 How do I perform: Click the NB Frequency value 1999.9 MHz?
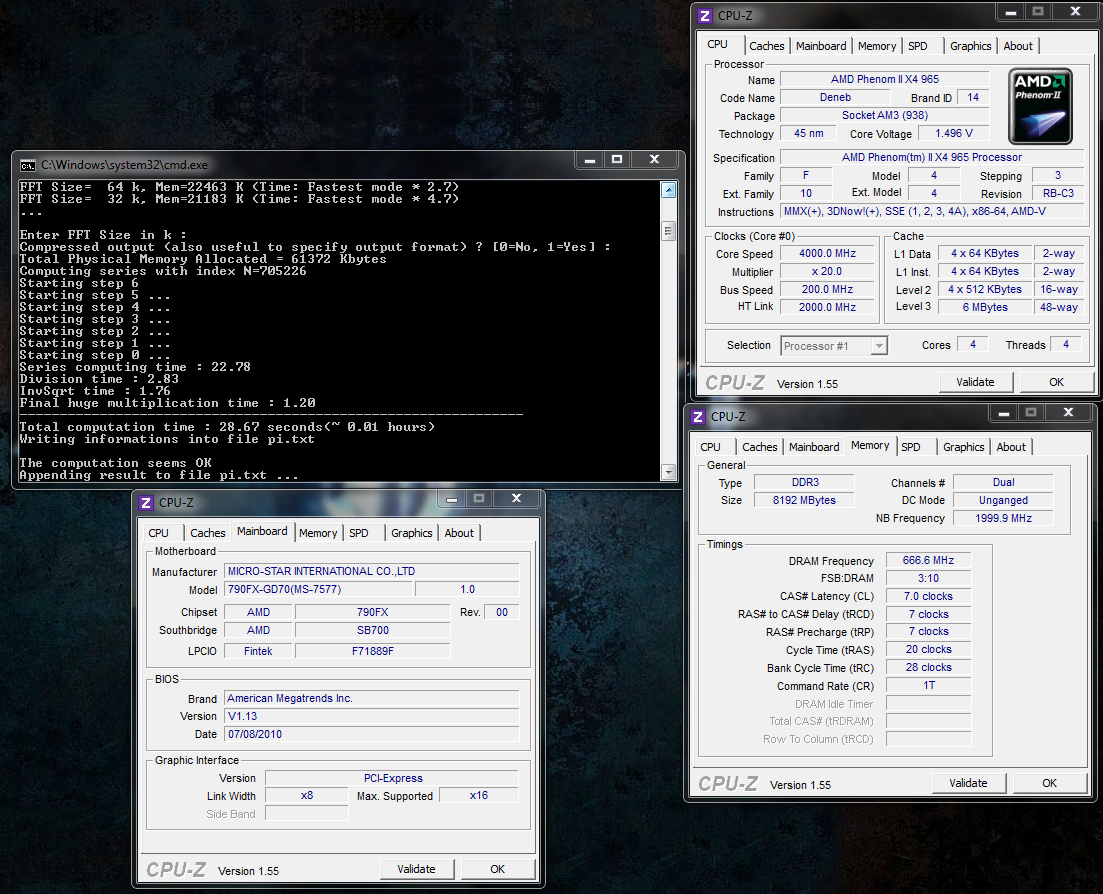[1003, 518]
